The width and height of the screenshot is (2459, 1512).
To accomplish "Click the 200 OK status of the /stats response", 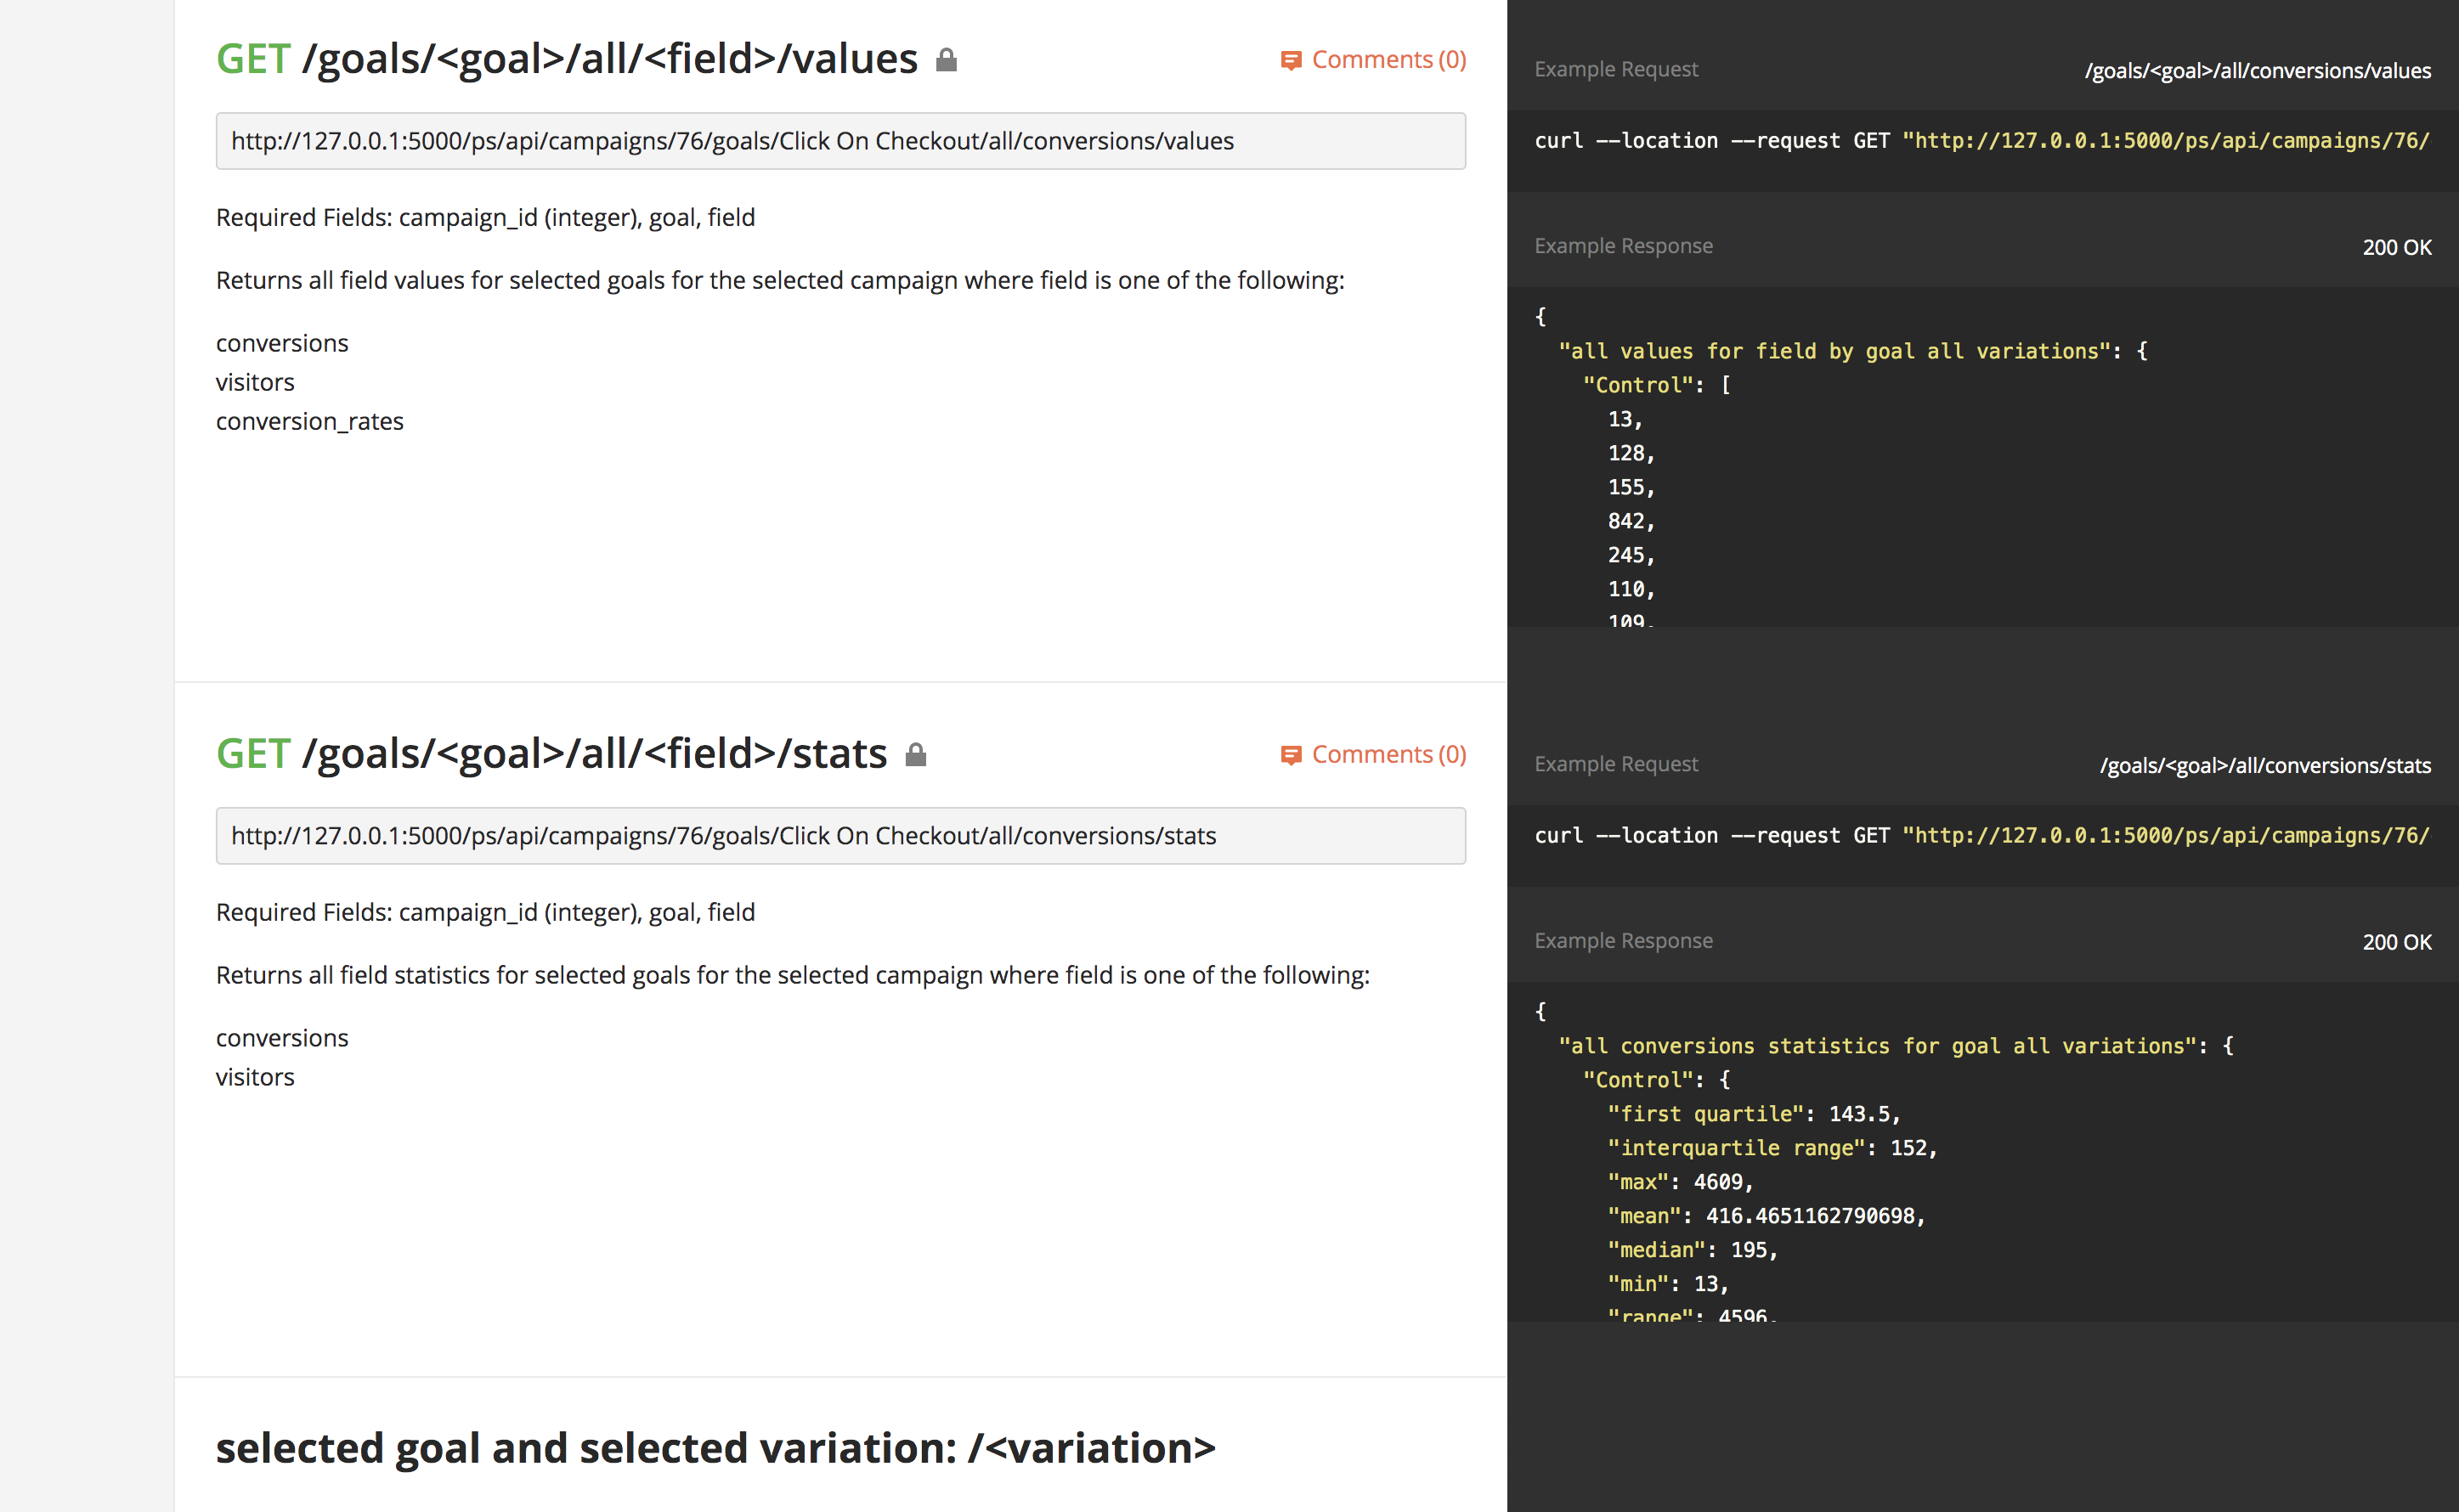I will point(2396,942).
